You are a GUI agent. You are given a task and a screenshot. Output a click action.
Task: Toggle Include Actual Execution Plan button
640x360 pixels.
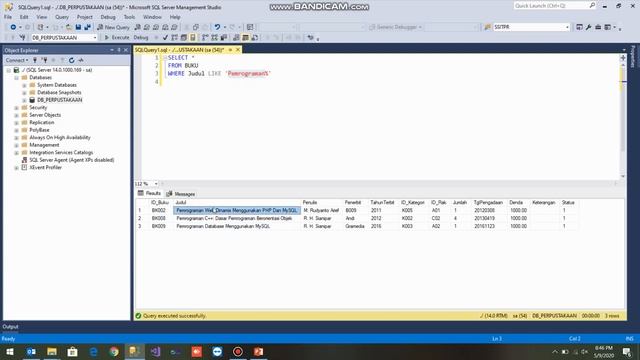[205, 38]
